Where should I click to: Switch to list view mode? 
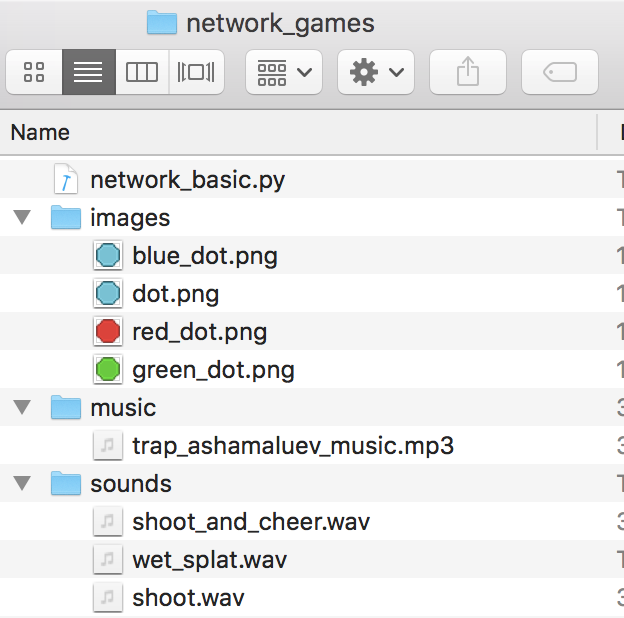coord(88,72)
